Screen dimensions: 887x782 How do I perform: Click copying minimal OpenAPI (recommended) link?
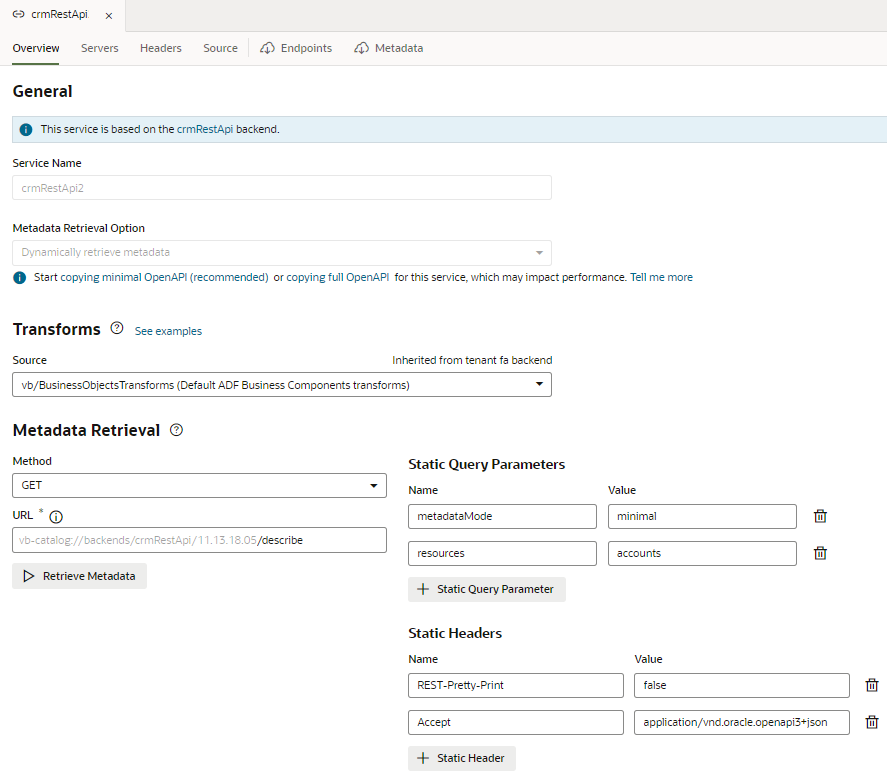[x=164, y=277]
